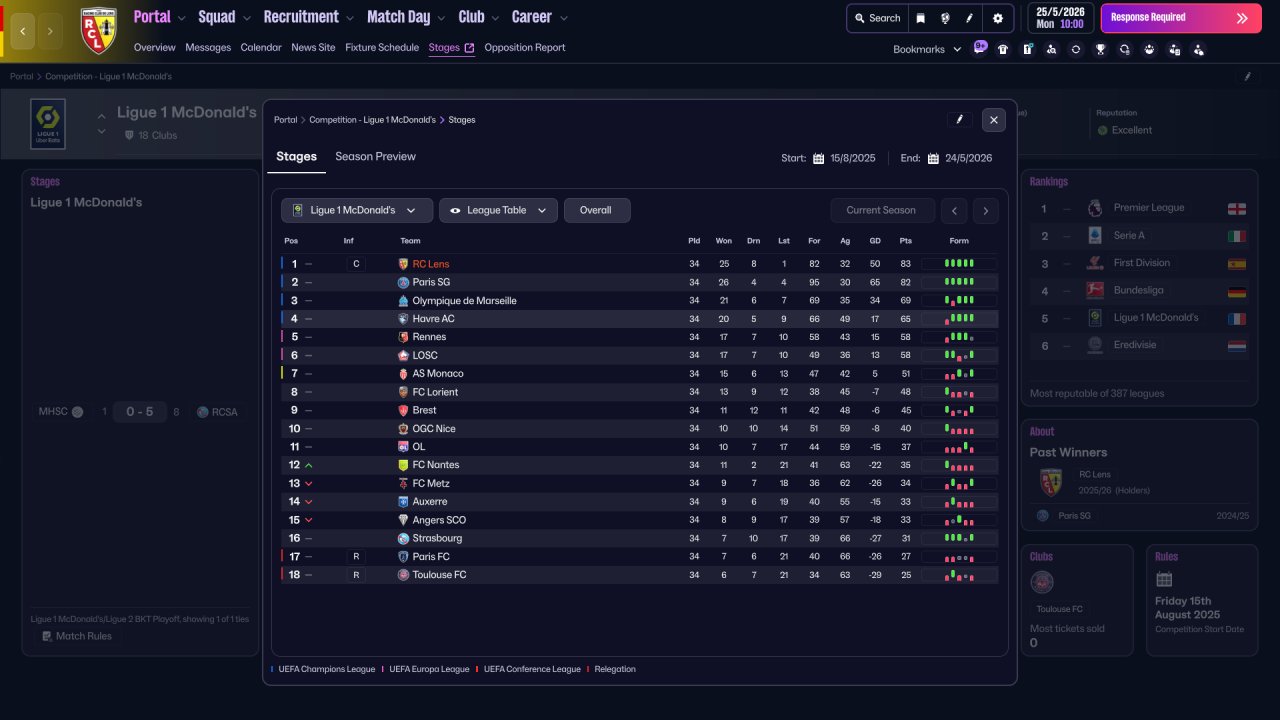Open the Overview sub-menu item
This screenshot has height=720, width=1280.
[x=154, y=48]
